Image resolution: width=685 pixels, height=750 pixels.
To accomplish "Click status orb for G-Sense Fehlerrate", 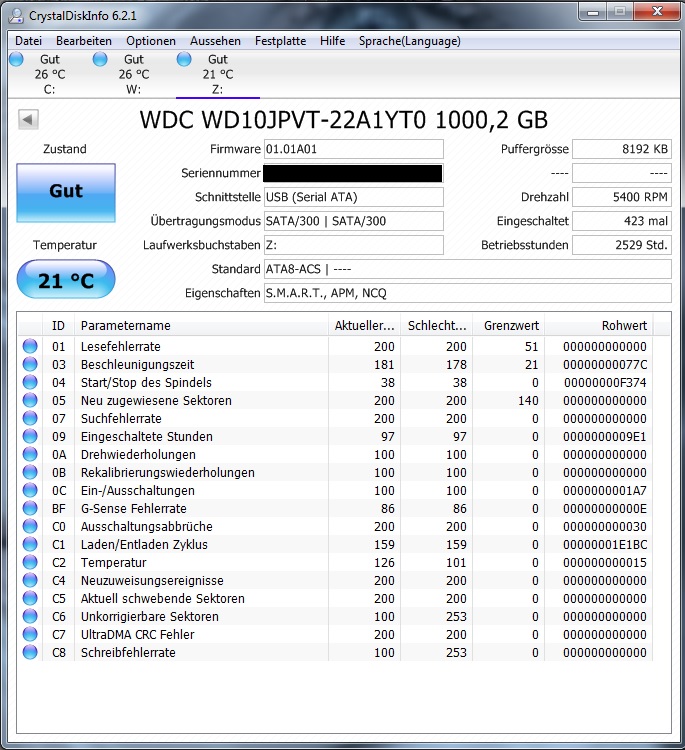I will 30,508.
